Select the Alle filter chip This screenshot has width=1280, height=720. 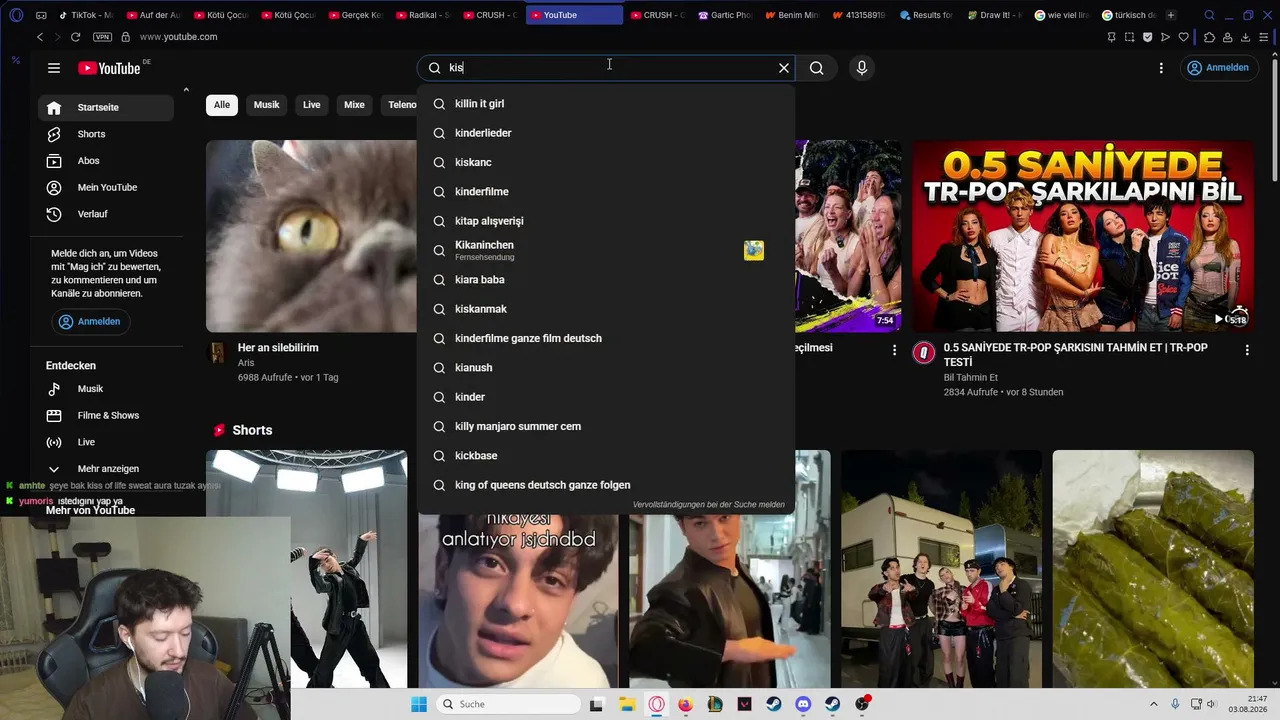(x=222, y=105)
